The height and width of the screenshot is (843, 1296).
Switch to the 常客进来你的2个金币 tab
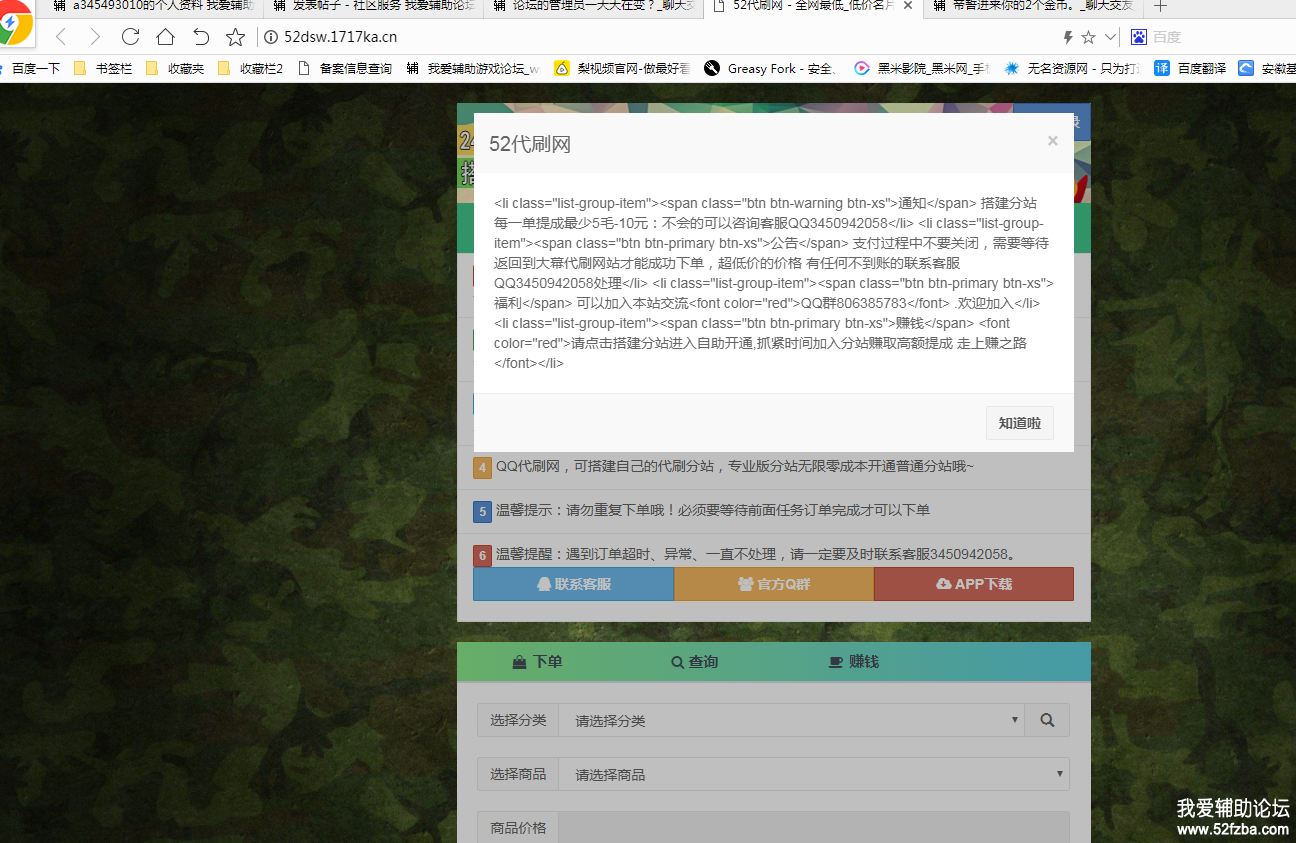pos(1033,6)
